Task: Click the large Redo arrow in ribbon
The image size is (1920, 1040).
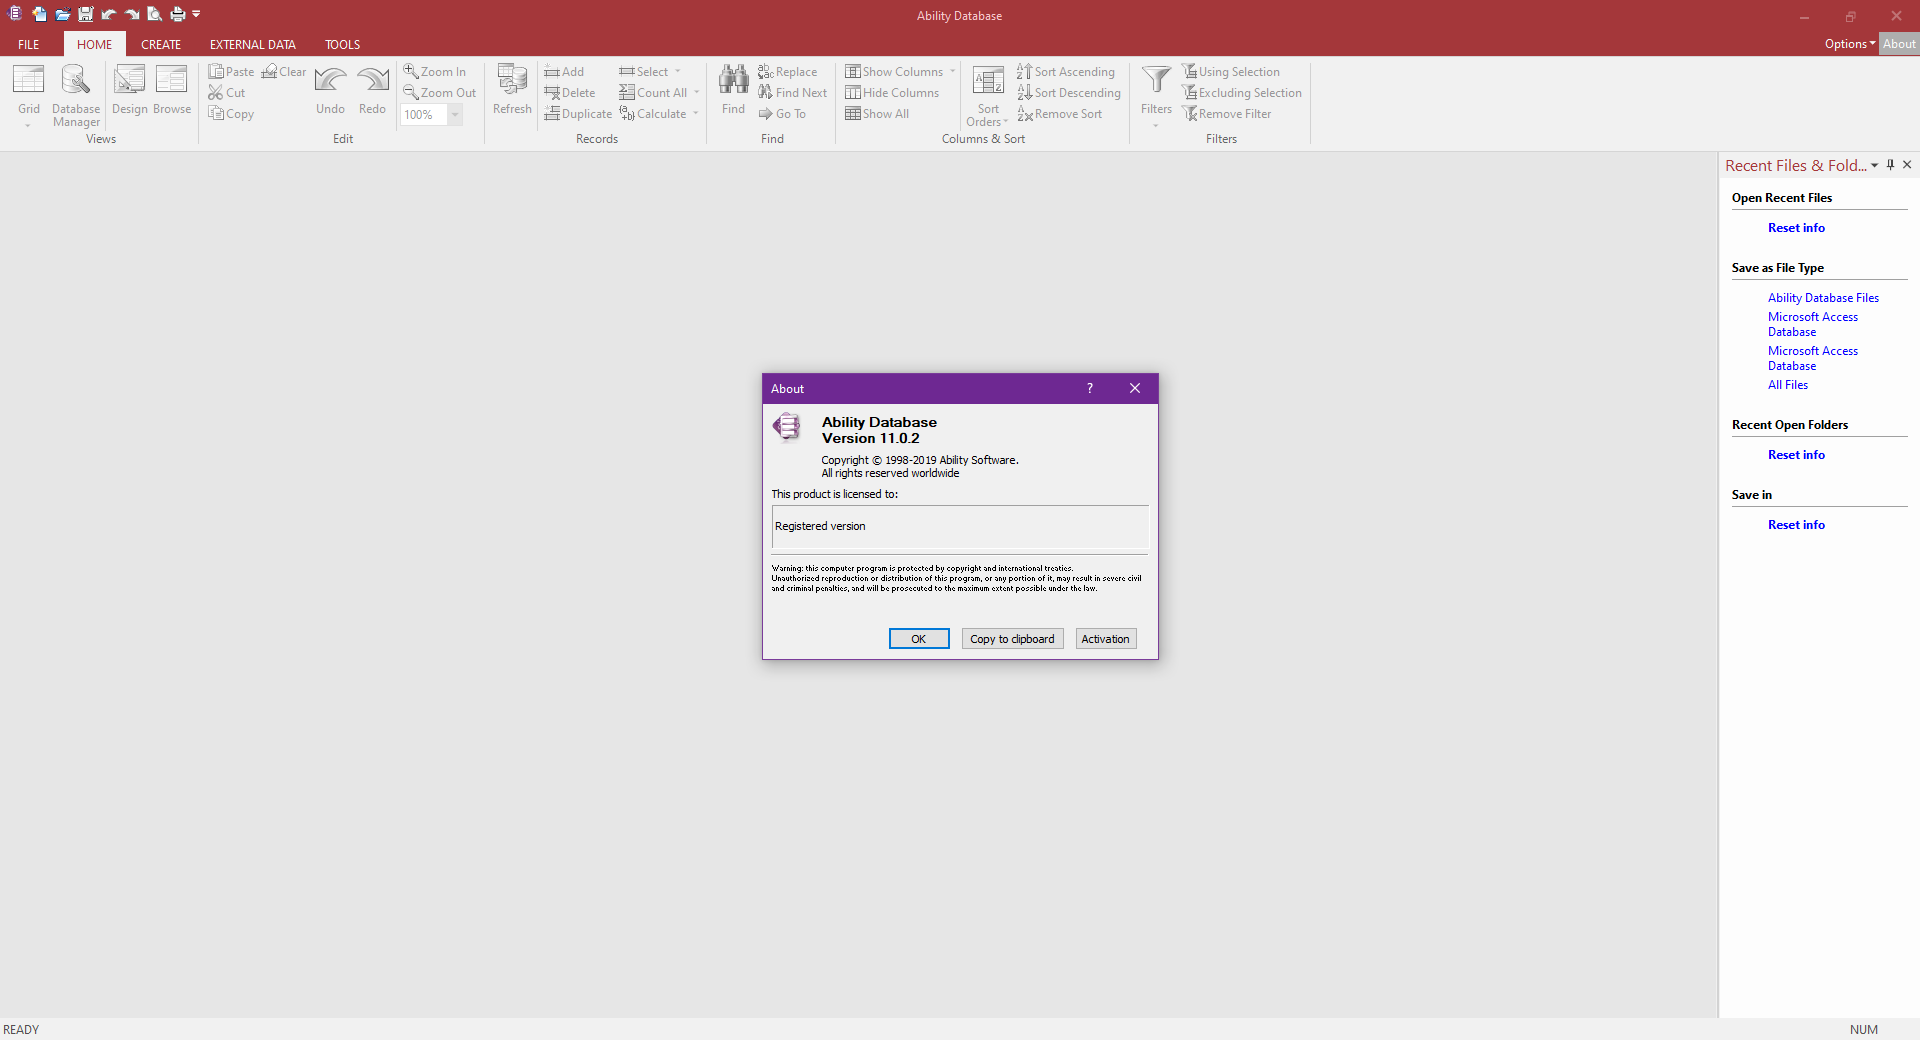Action: click(372, 90)
